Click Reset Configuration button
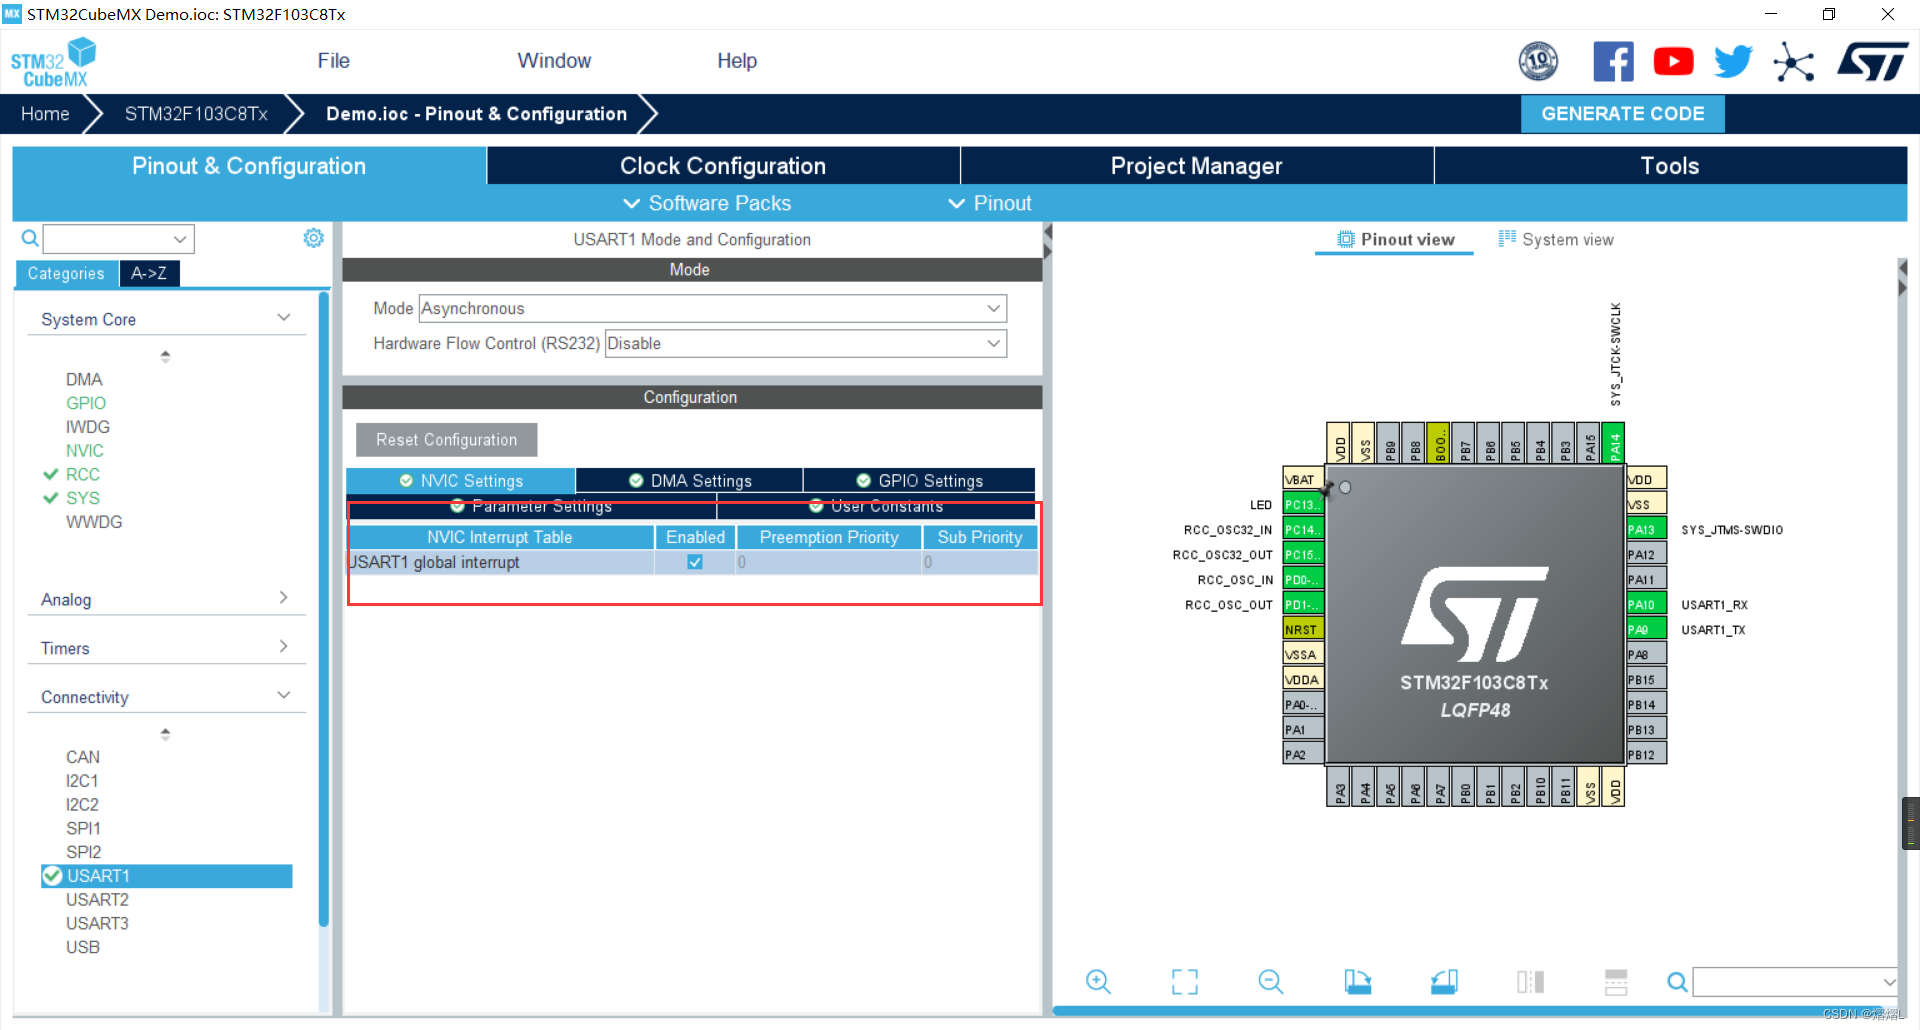 [x=446, y=440]
